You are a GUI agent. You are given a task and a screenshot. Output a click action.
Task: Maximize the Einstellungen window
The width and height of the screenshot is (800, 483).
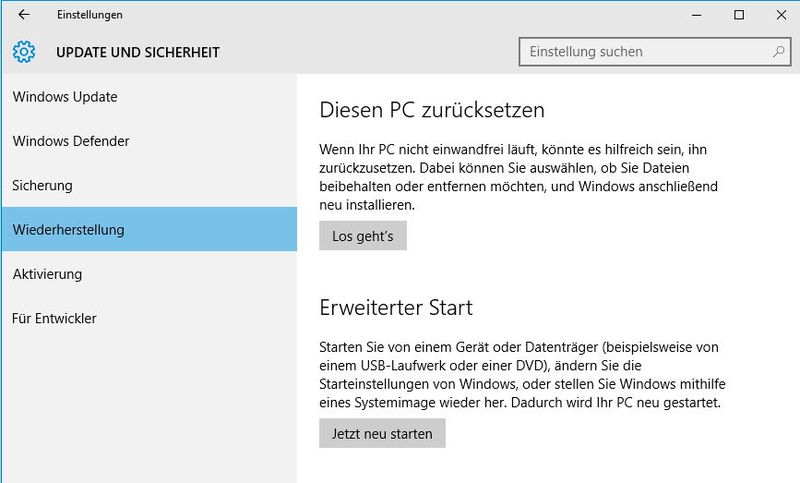[x=739, y=15]
